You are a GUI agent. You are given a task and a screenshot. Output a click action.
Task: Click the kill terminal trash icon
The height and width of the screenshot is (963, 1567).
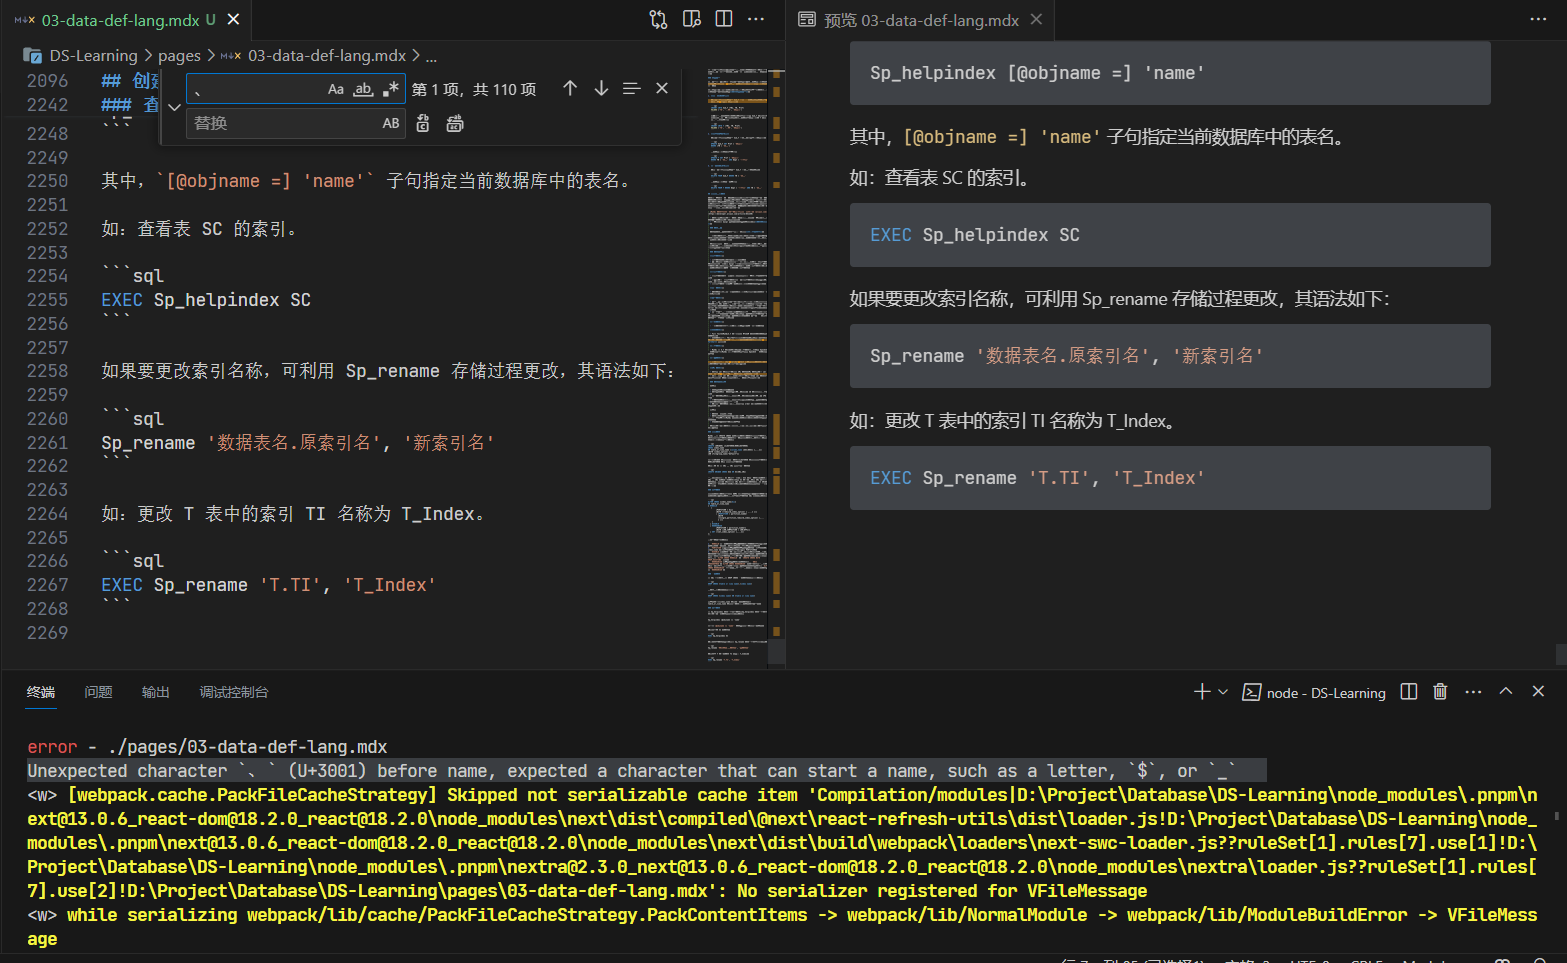tap(1440, 691)
